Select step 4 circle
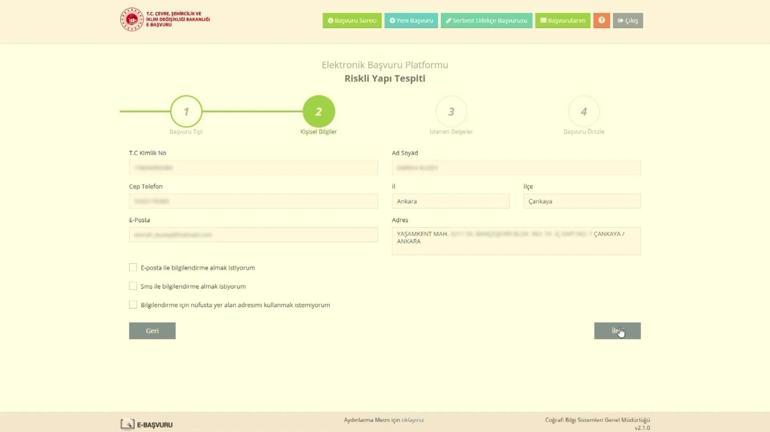 point(584,111)
